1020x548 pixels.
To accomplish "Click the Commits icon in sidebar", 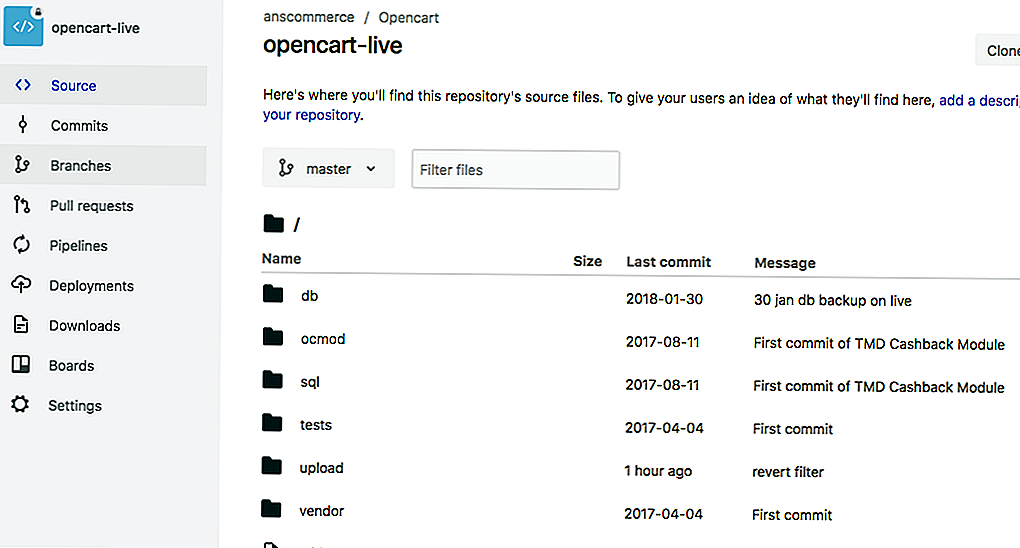I will pos(22,126).
